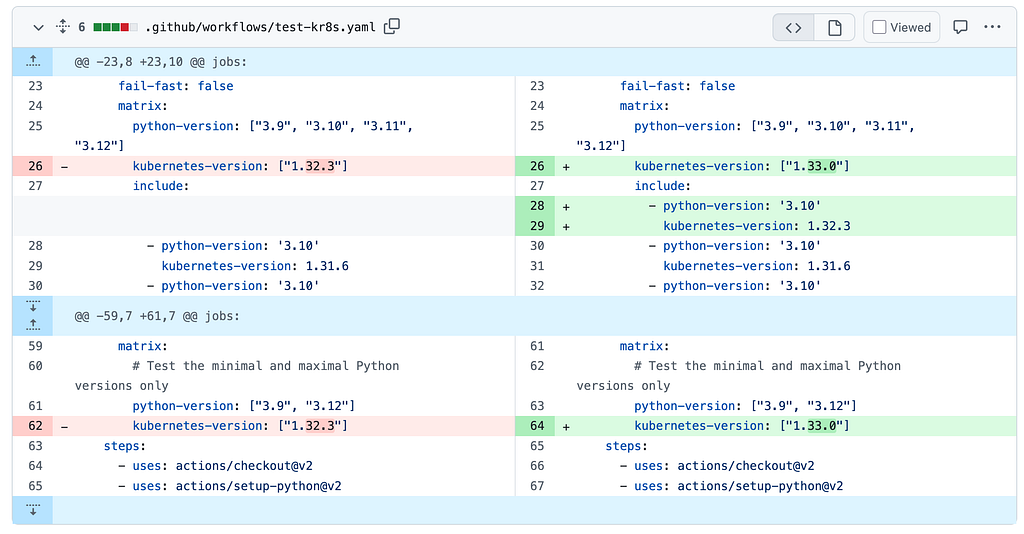This screenshot has height=534, width=1024.
Task: Select deleted line number 26
Action: click(35, 166)
